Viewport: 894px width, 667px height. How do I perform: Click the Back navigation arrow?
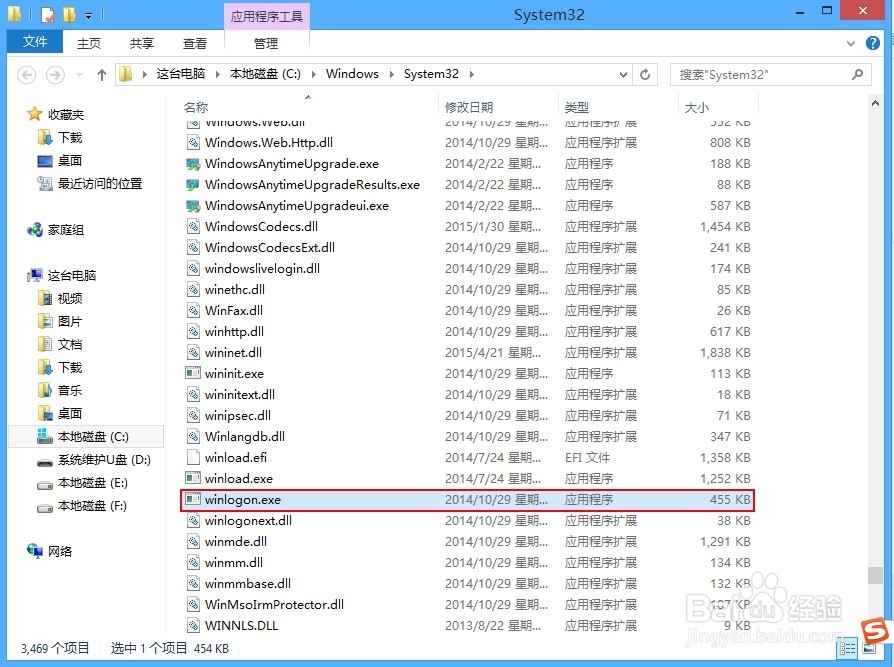tap(26, 75)
